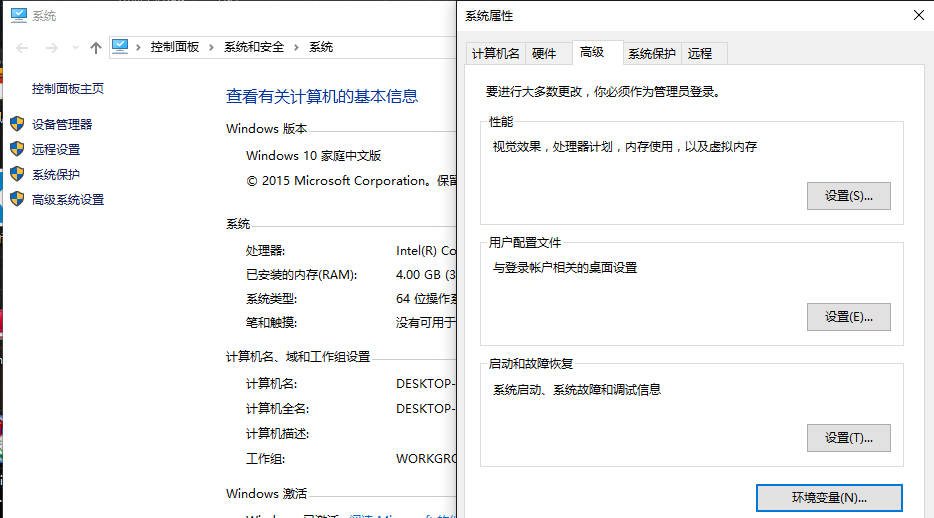Open 高级系统设置 link

coord(68,199)
